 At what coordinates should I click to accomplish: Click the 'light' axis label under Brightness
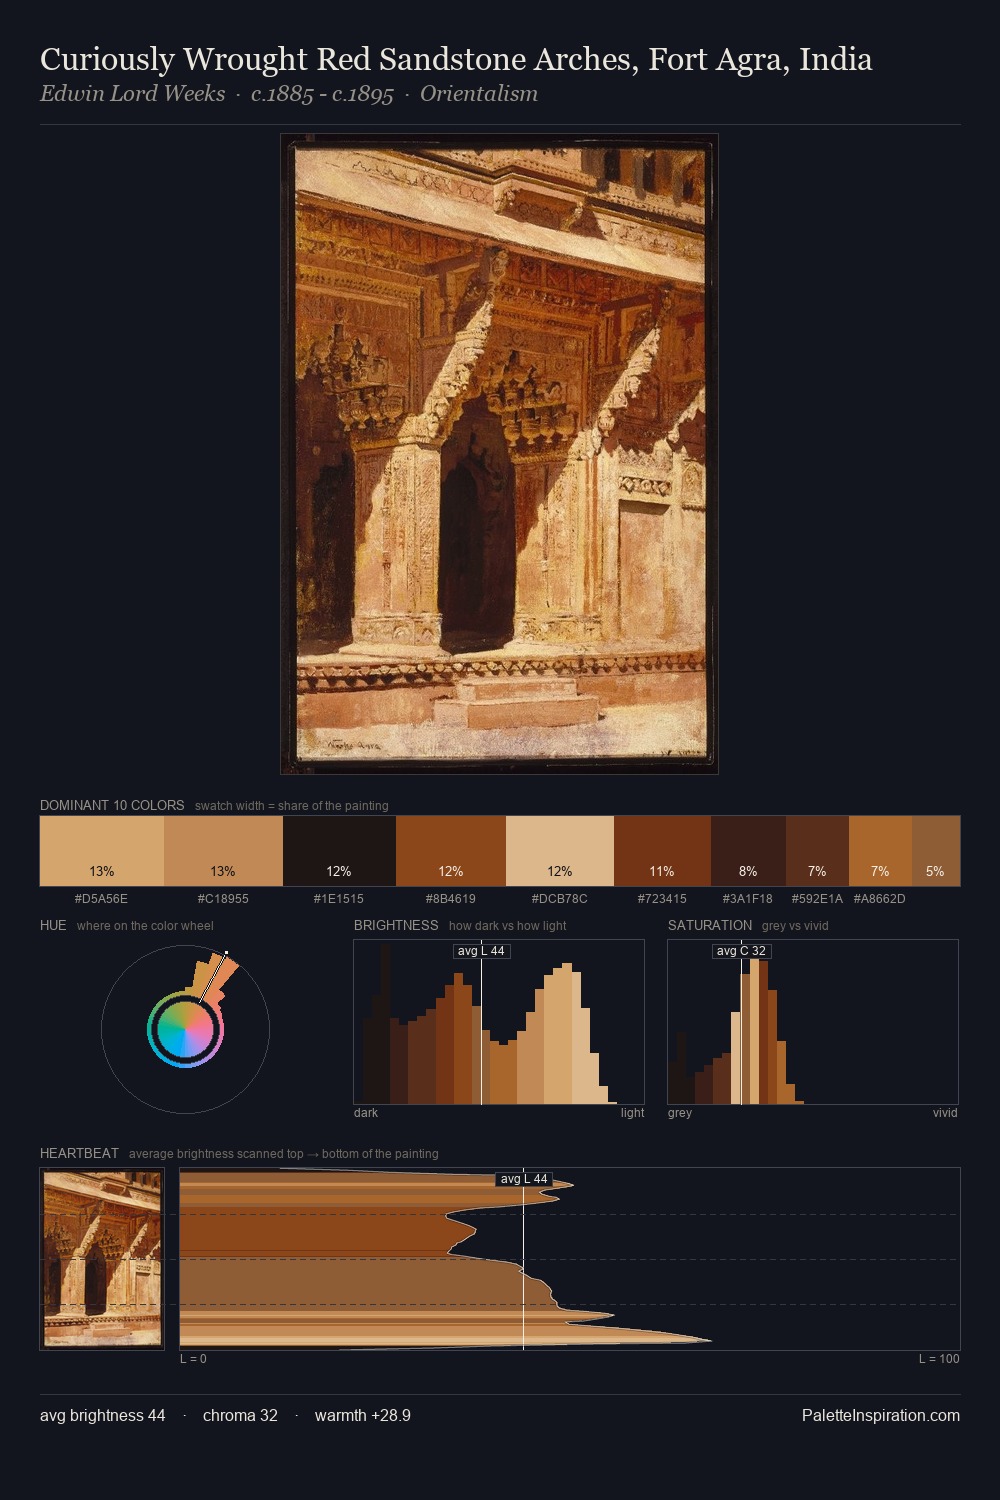632,1113
